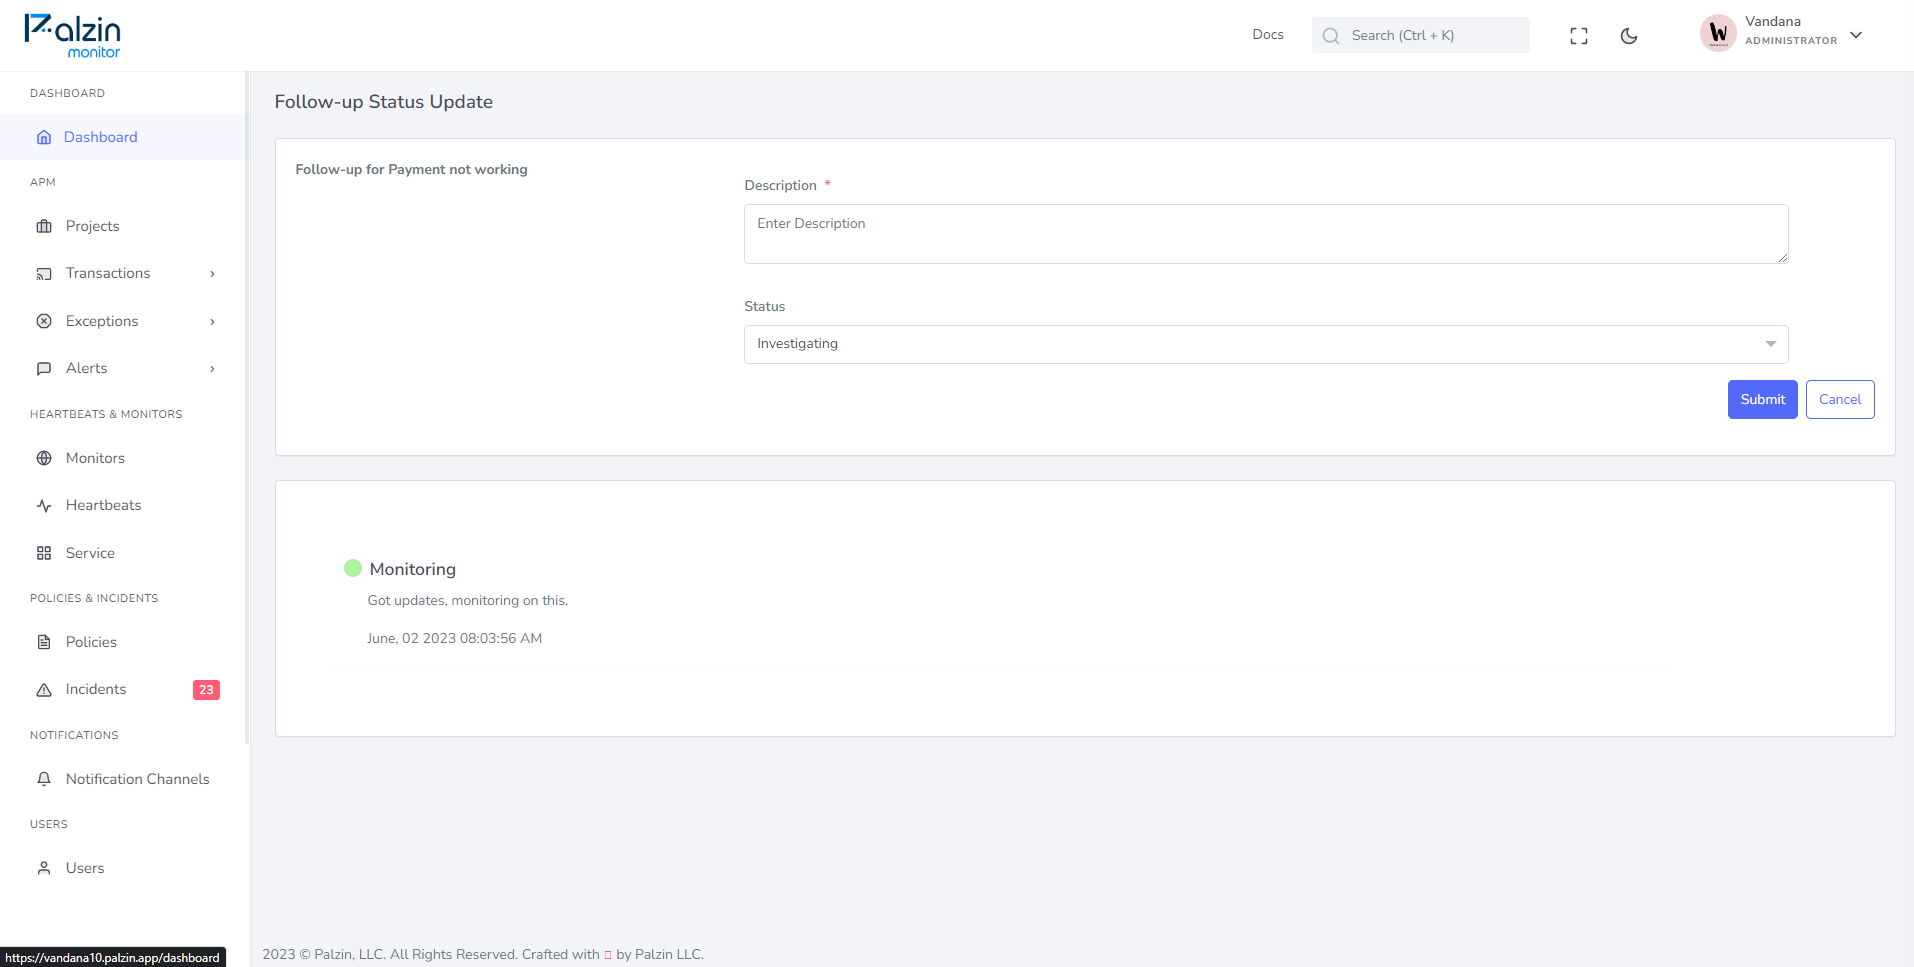Click the Palzin monitor logo

pyautogui.click(x=73, y=36)
